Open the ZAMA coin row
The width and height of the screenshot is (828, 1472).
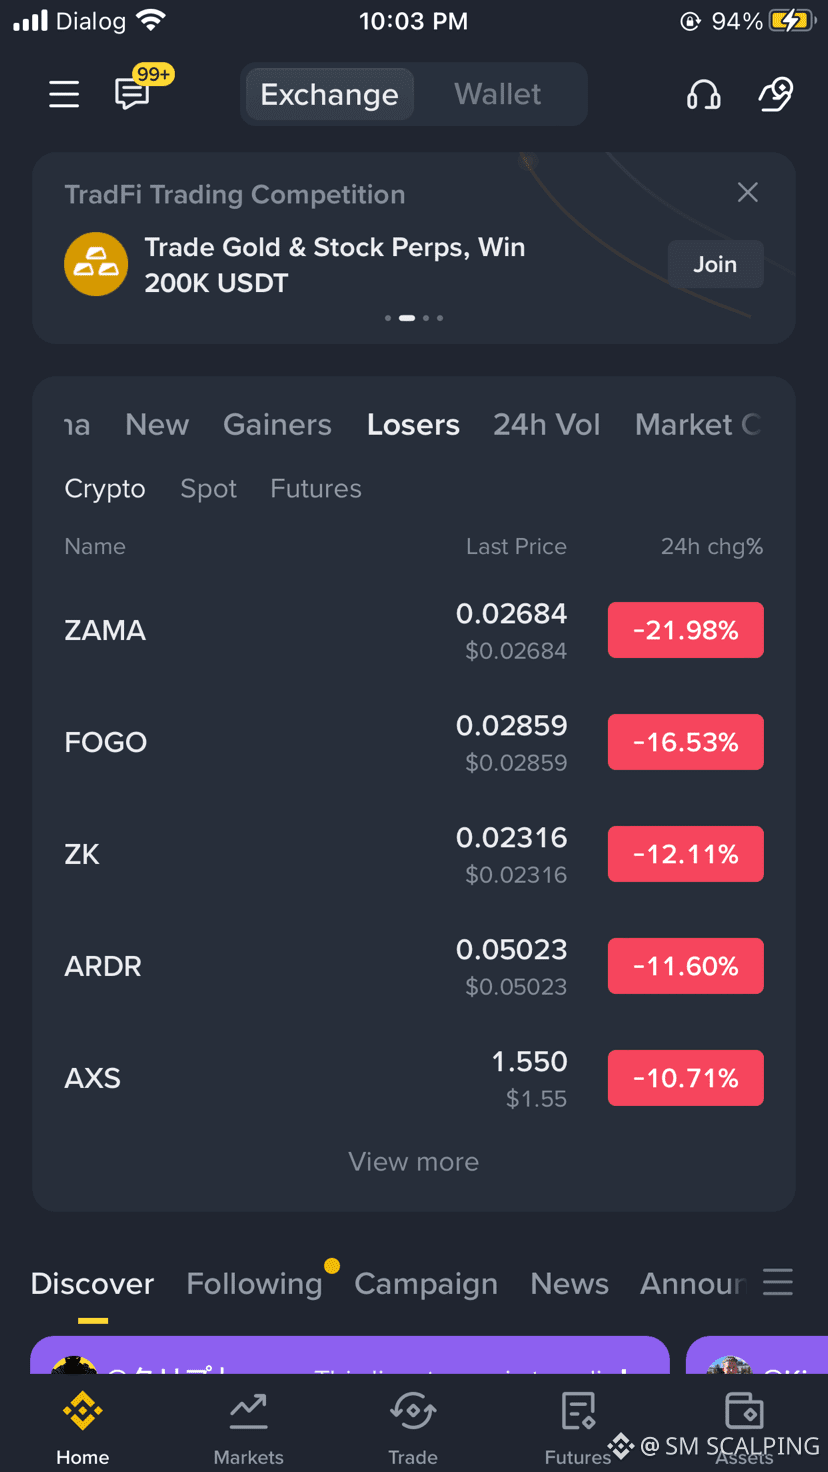coord(414,630)
